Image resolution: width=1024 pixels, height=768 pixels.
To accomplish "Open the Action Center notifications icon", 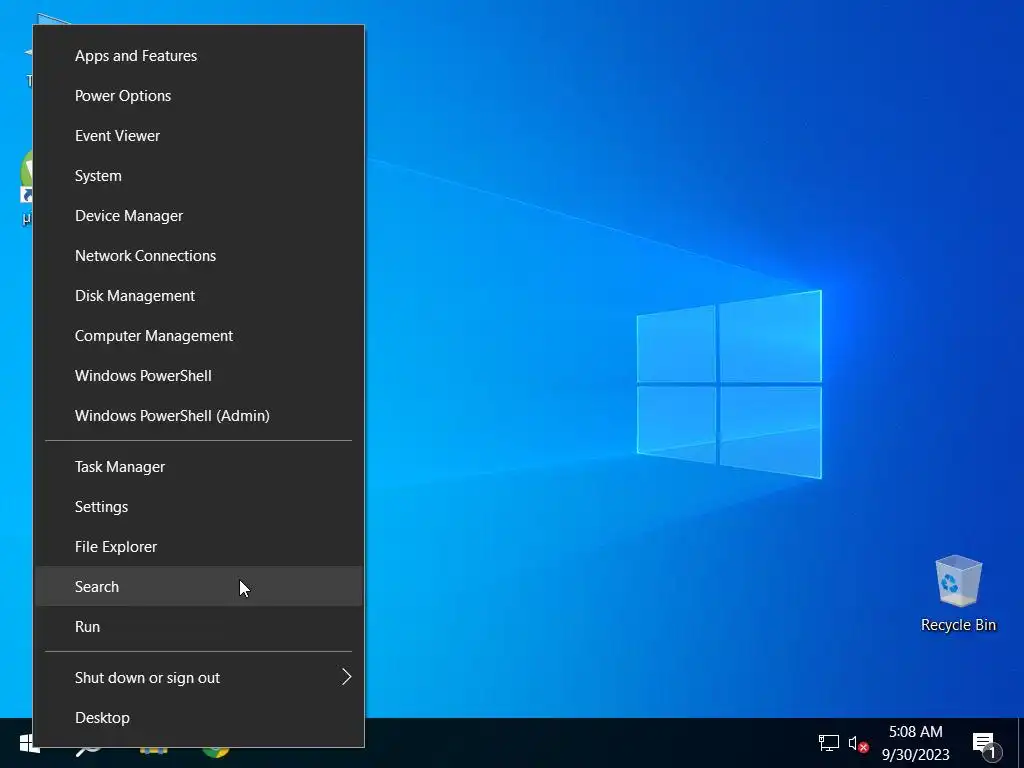I will 986,744.
